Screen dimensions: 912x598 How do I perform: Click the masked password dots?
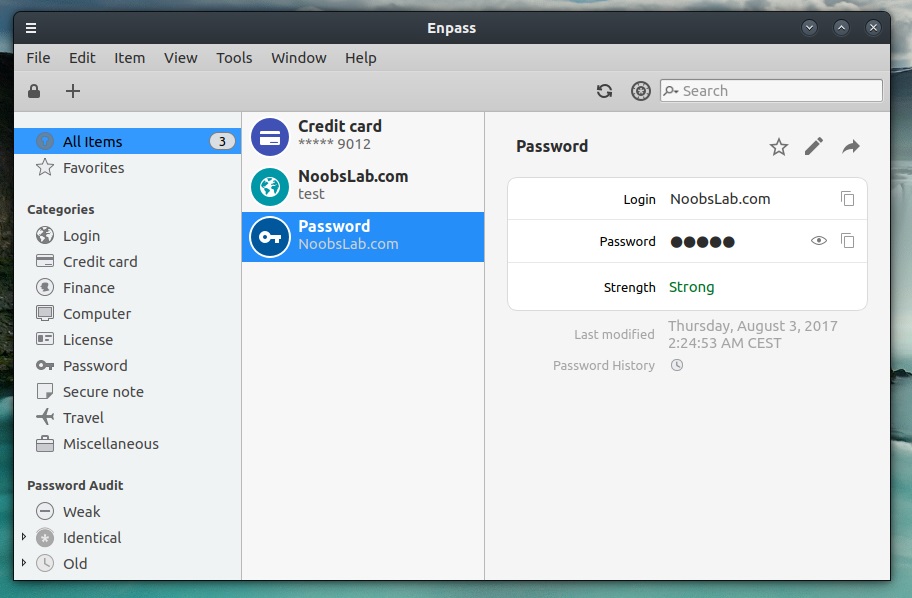tap(703, 242)
